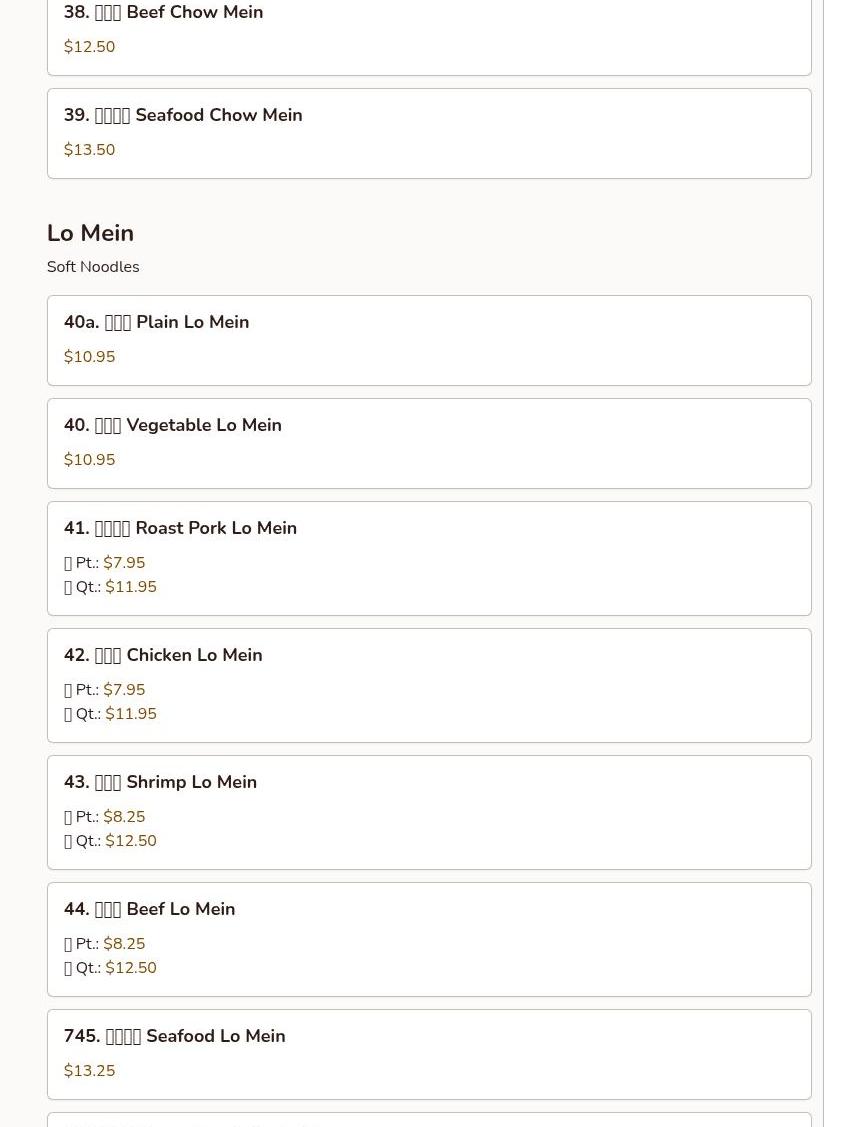Choose the Plain Lo Mein item
844x1127 pixels.
[x=429, y=340]
